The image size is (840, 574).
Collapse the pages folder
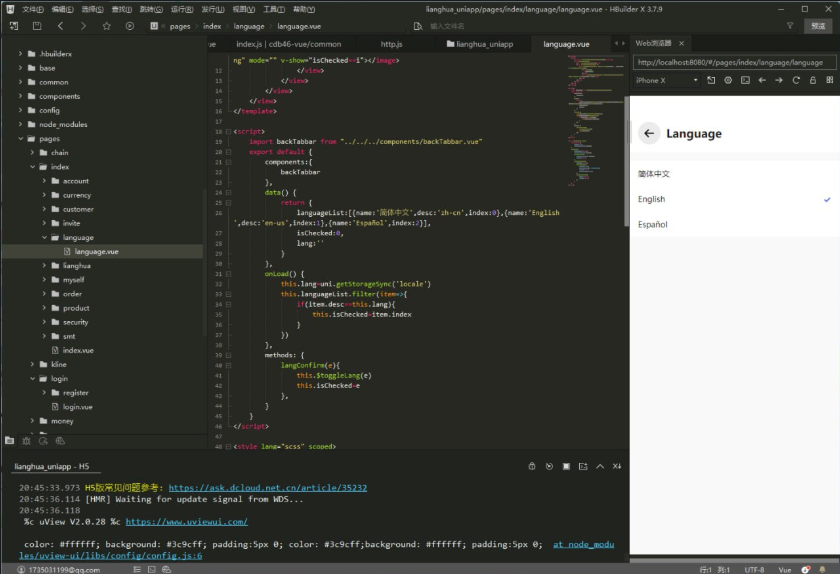[x=20, y=138]
